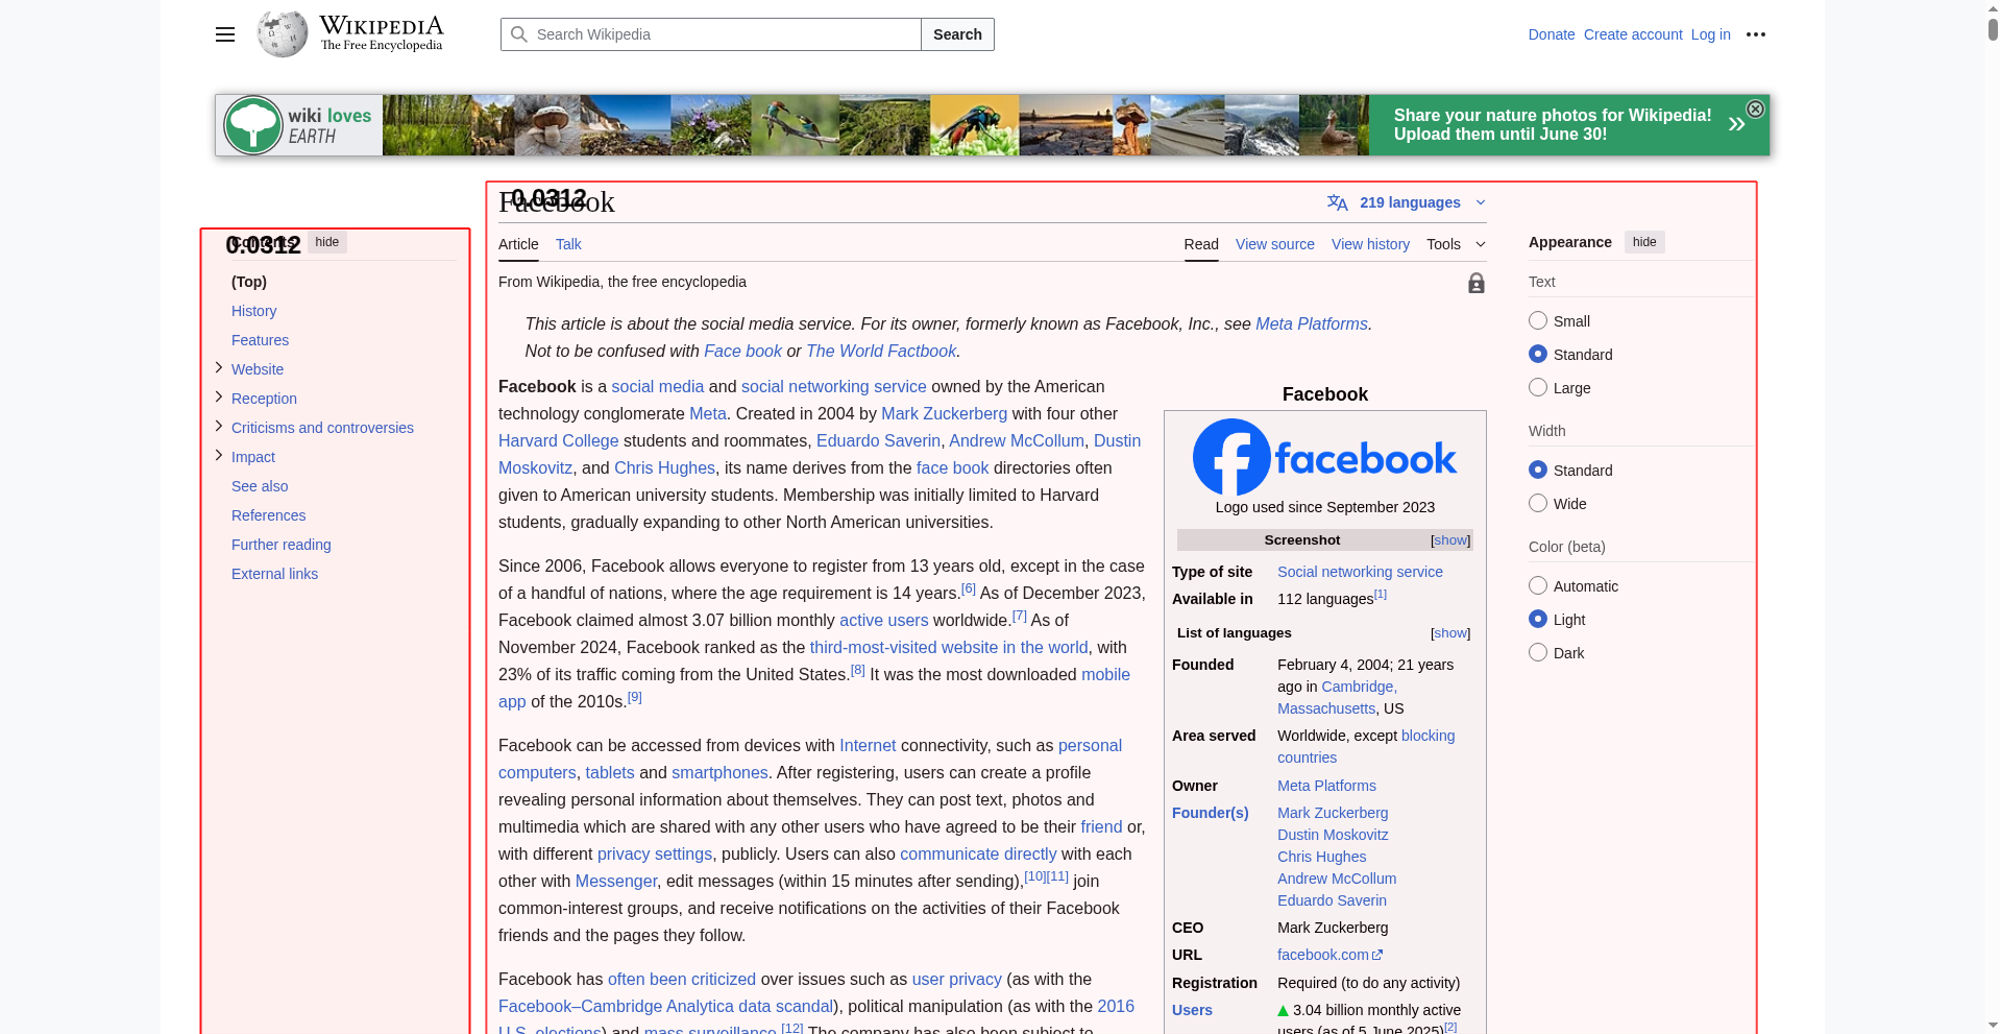This screenshot has width=2000, height=1034.
Task: Select Wide width option
Action: pyautogui.click(x=1538, y=503)
